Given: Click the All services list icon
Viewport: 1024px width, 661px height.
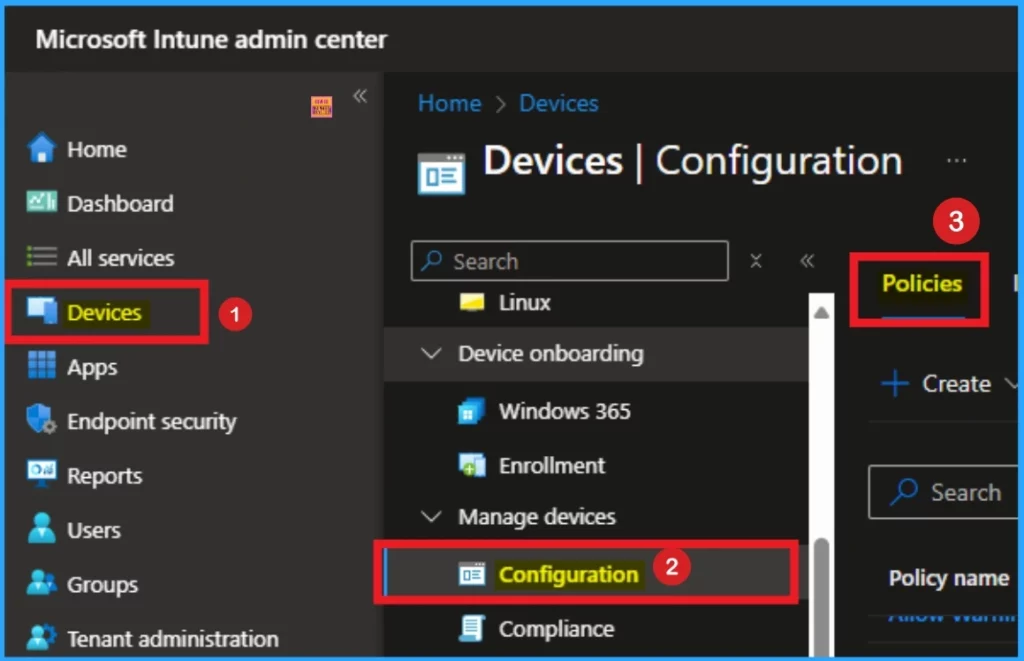Looking at the screenshot, I should click(41, 257).
